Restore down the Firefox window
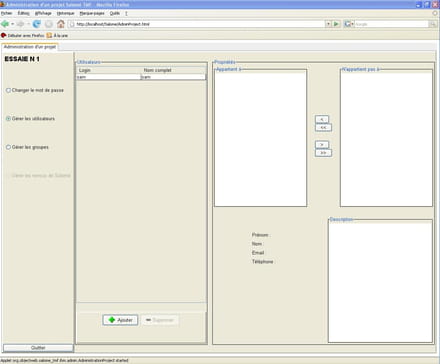Screen dimensions: 440x364 click(x=427, y=5)
